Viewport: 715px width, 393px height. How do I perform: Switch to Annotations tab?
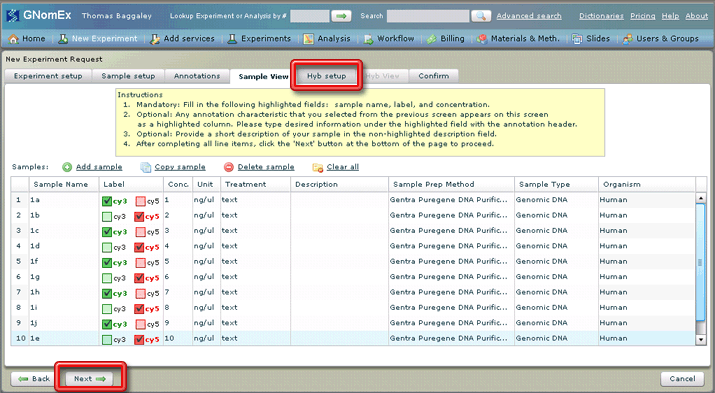(x=197, y=76)
